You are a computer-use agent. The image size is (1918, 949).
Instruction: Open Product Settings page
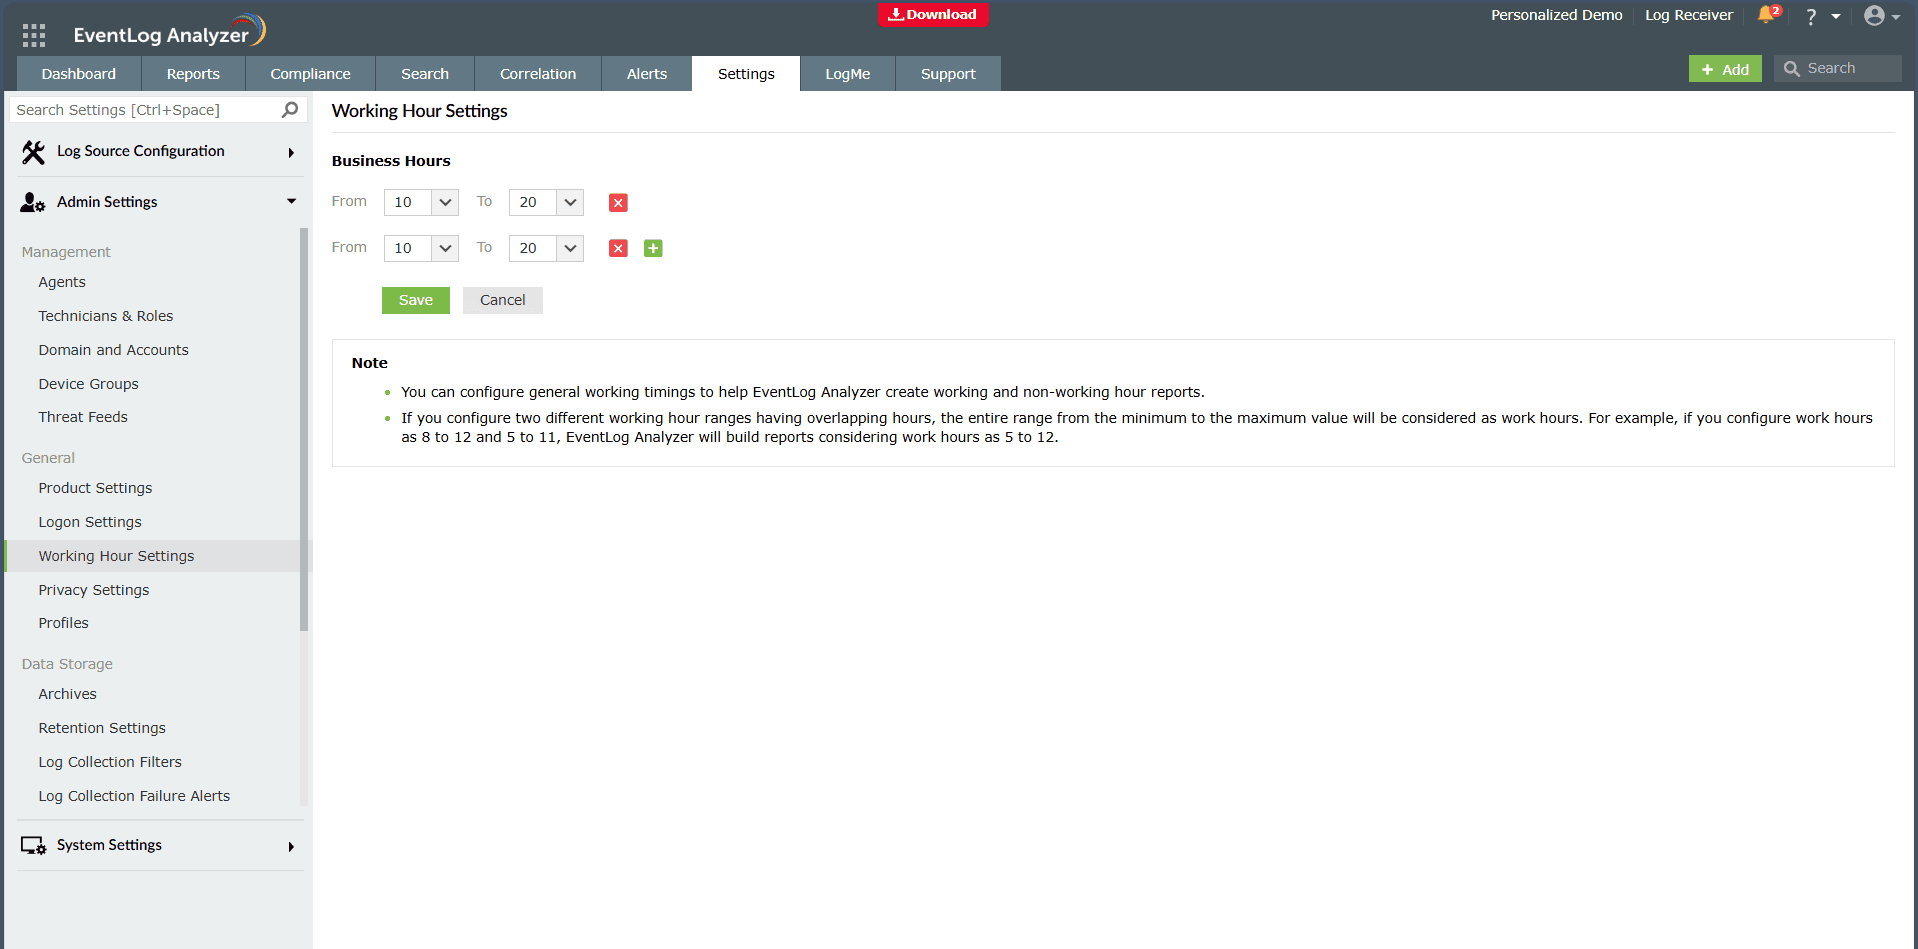tap(95, 489)
